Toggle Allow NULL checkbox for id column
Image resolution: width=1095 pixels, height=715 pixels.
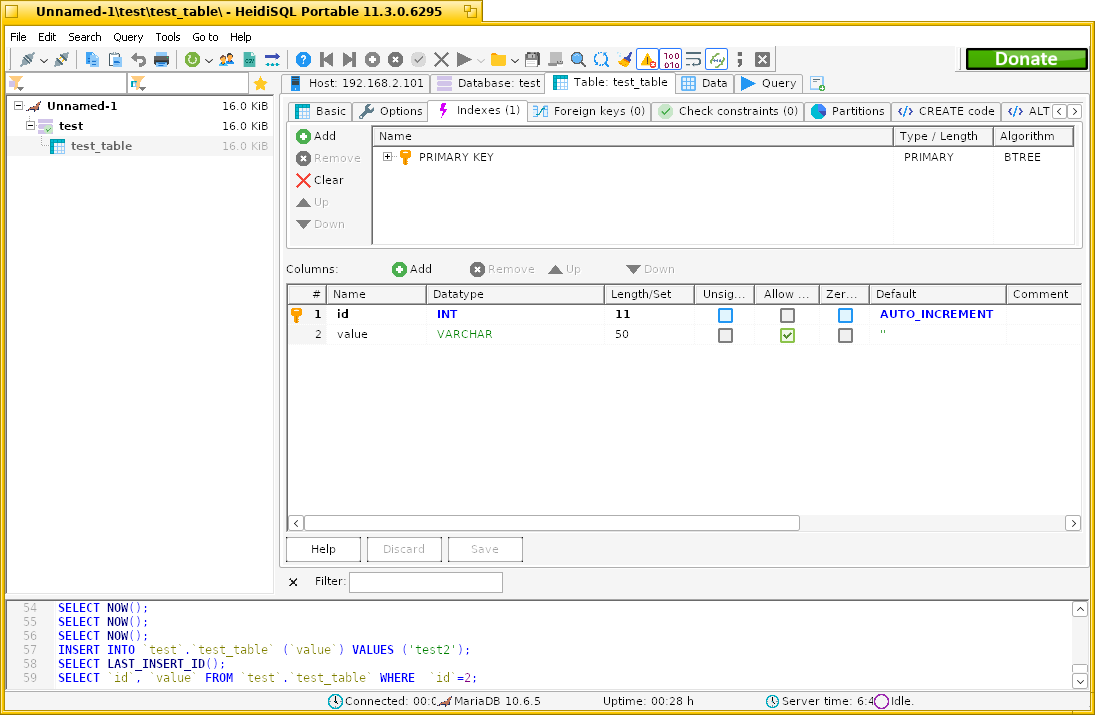click(788, 315)
